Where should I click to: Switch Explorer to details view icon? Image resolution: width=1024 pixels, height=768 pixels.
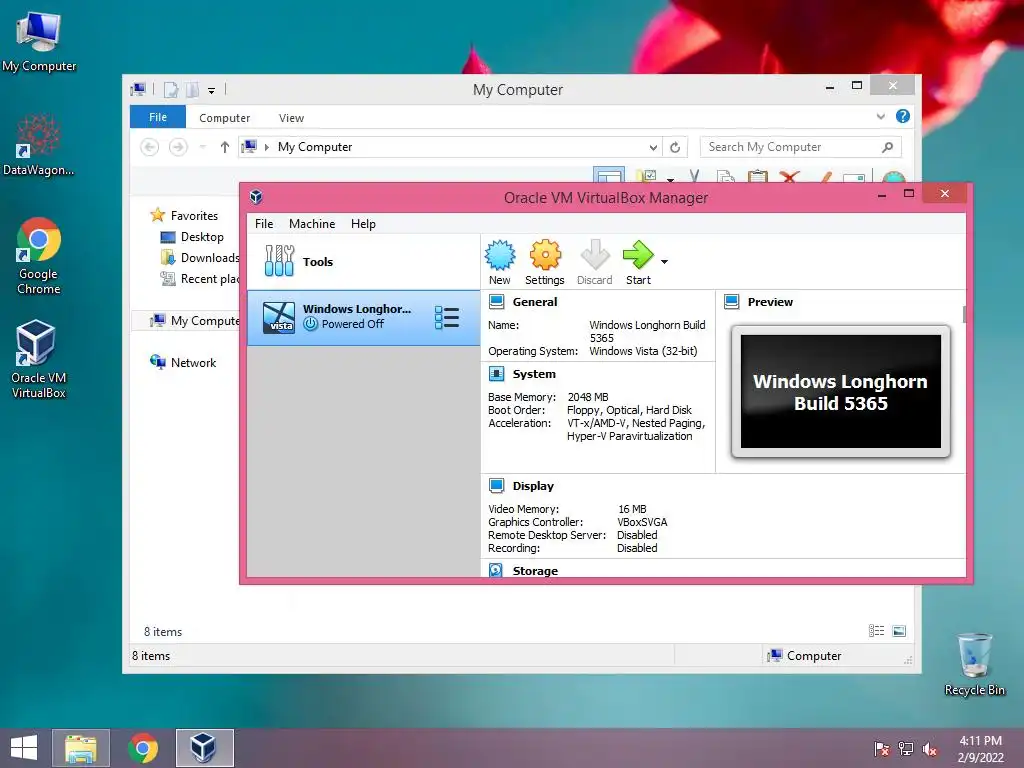tap(876, 630)
